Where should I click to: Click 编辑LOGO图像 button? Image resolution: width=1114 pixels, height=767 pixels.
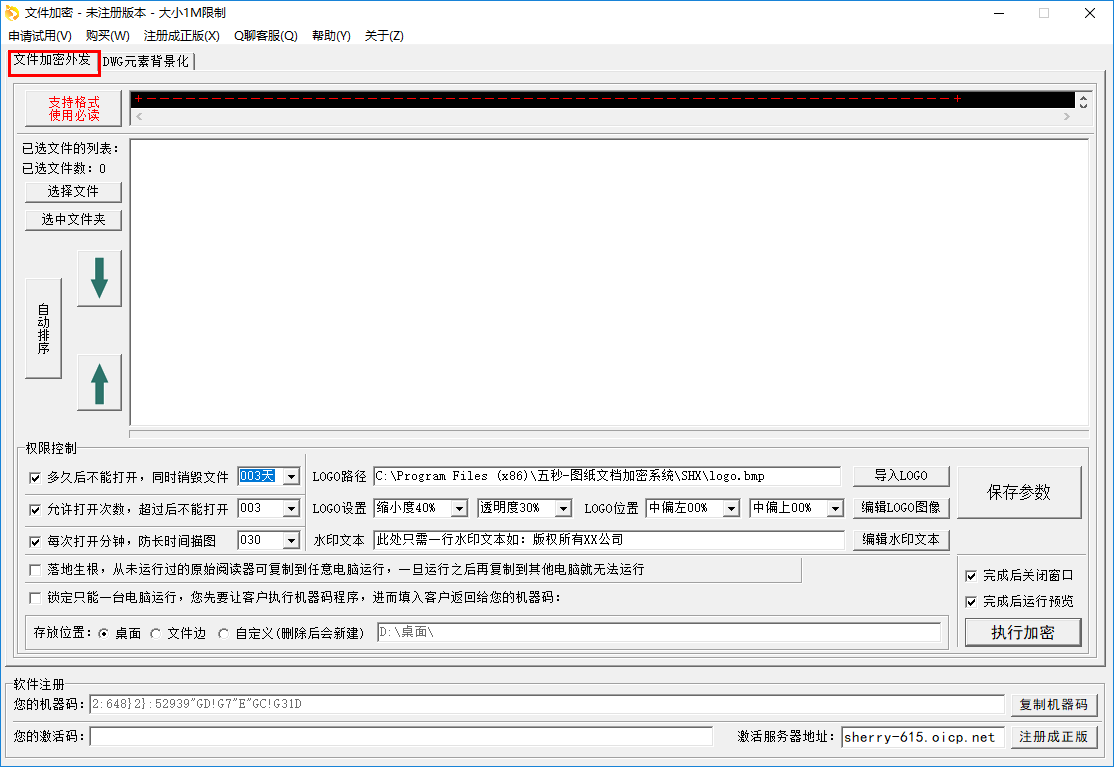pyautogui.click(x=901, y=508)
